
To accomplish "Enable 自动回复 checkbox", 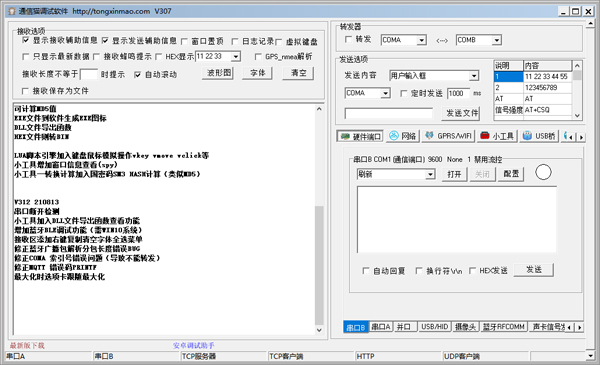I will coord(365,271).
